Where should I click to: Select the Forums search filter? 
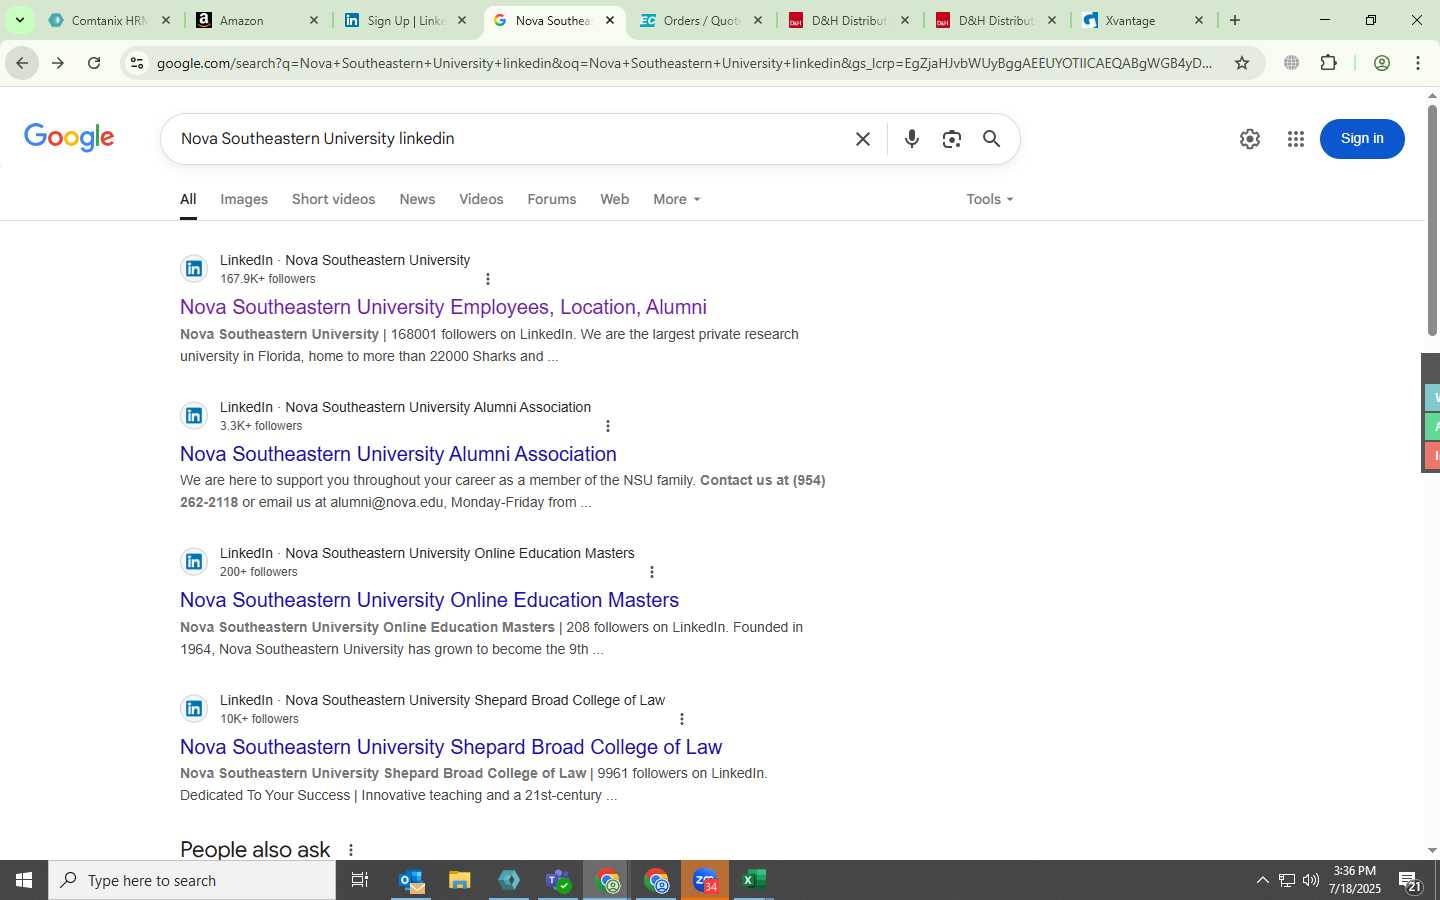point(551,199)
